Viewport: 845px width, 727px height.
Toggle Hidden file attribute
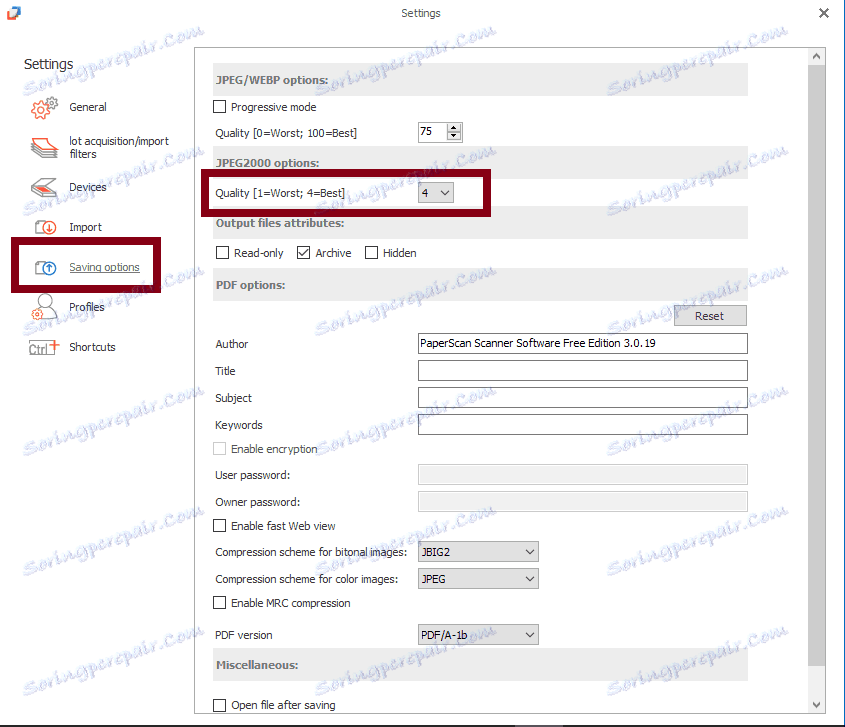click(x=371, y=252)
